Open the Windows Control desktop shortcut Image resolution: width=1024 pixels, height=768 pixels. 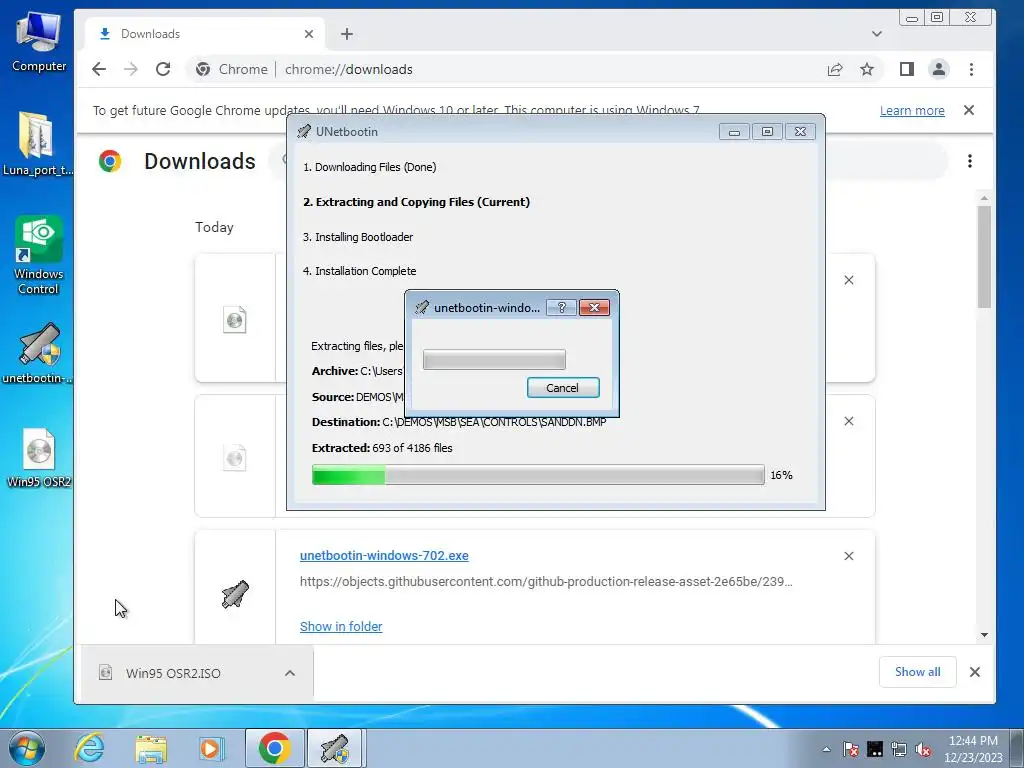[x=39, y=255]
